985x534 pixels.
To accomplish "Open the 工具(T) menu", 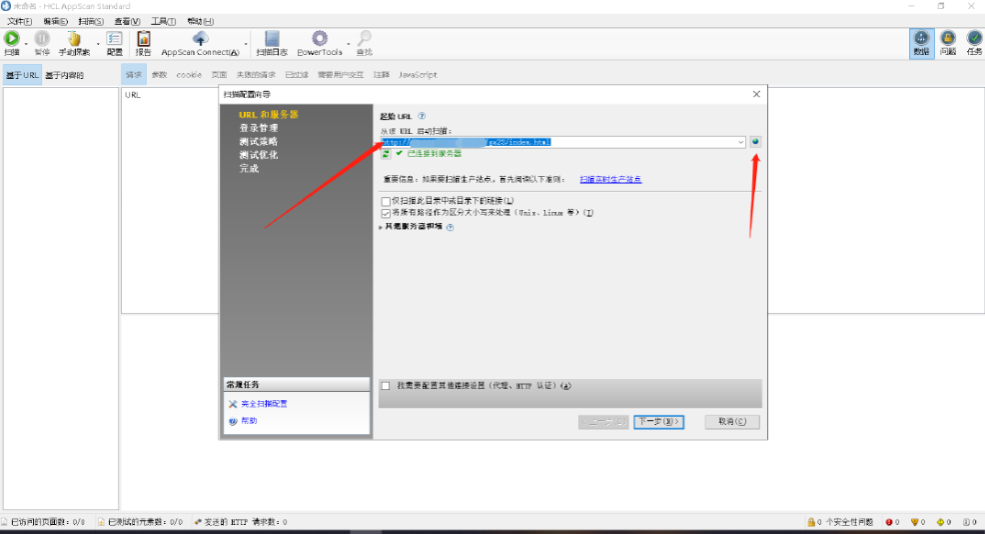I will coord(163,21).
